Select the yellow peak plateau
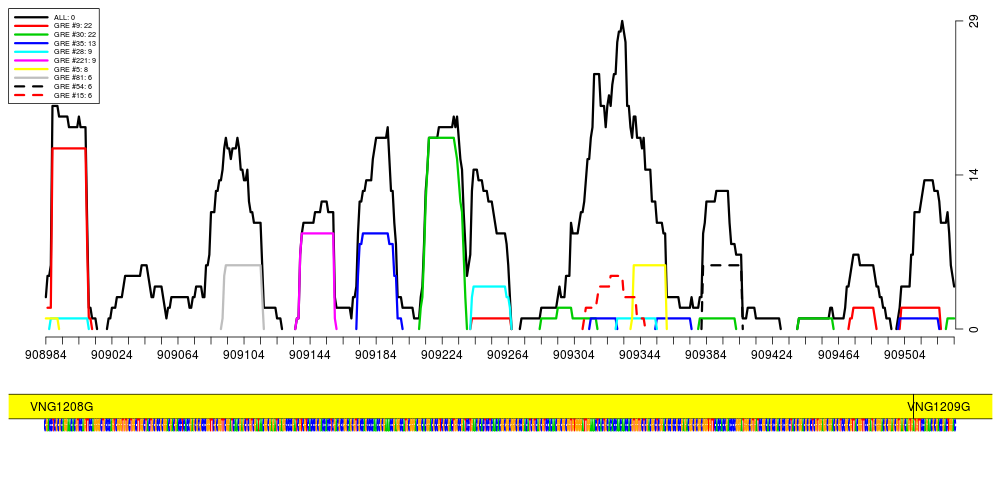Viewport: 1000px width, 500px height. pyautogui.click(x=649, y=266)
